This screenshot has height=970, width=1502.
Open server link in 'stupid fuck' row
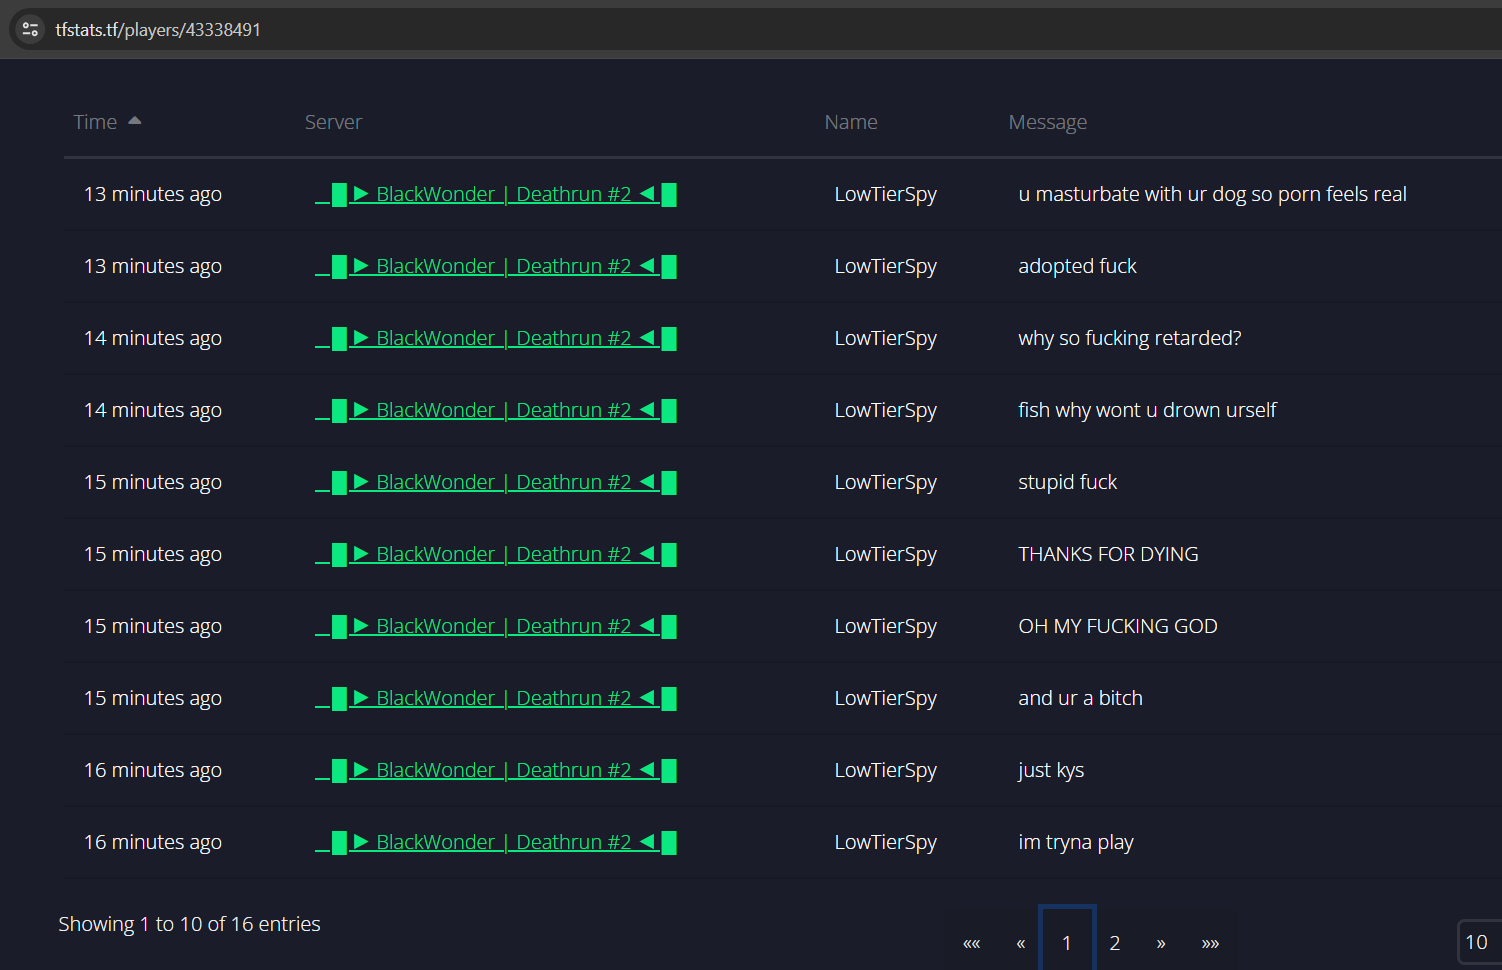[x=496, y=482]
